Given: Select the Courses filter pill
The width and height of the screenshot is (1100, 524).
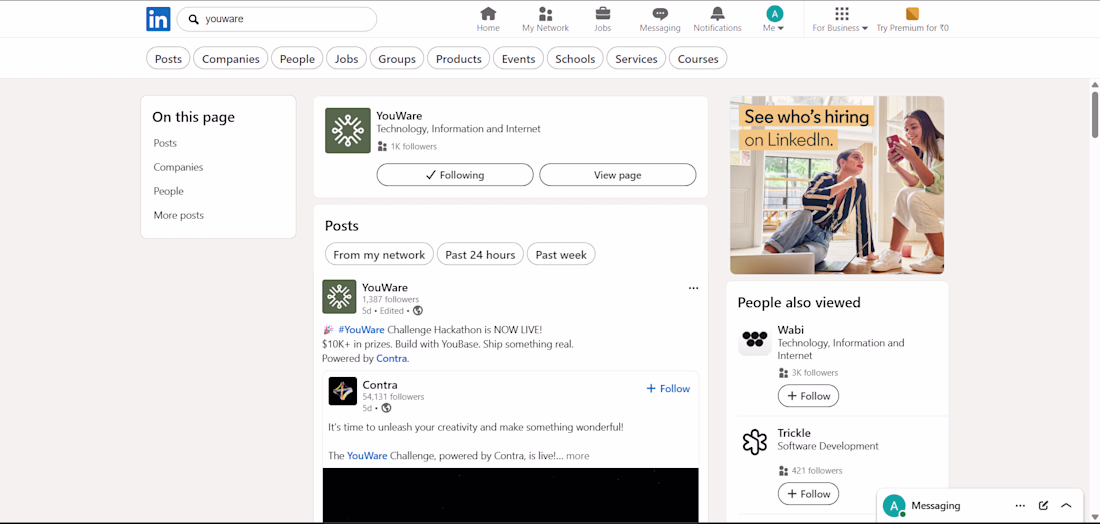Looking at the screenshot, I should (698, 59).
